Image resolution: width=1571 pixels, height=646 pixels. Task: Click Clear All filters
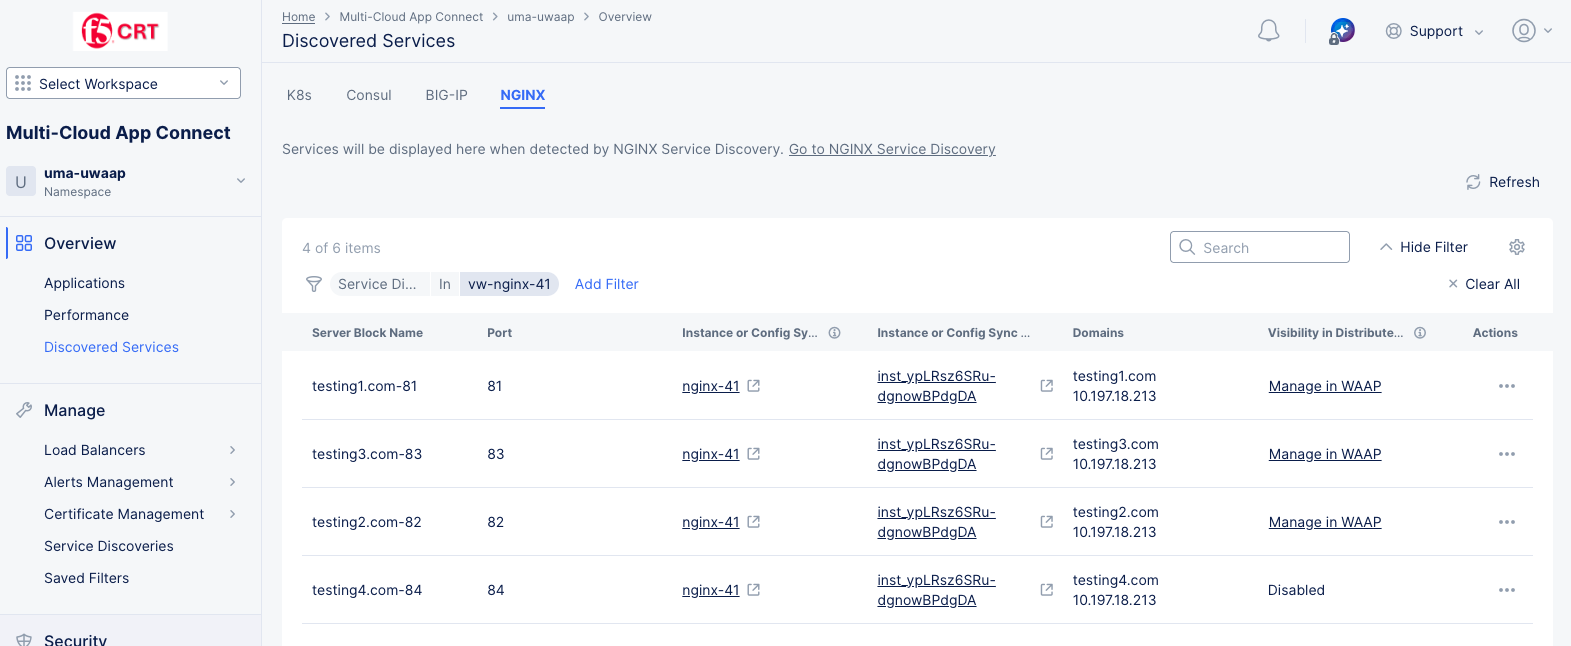[x=1484, y=284]
